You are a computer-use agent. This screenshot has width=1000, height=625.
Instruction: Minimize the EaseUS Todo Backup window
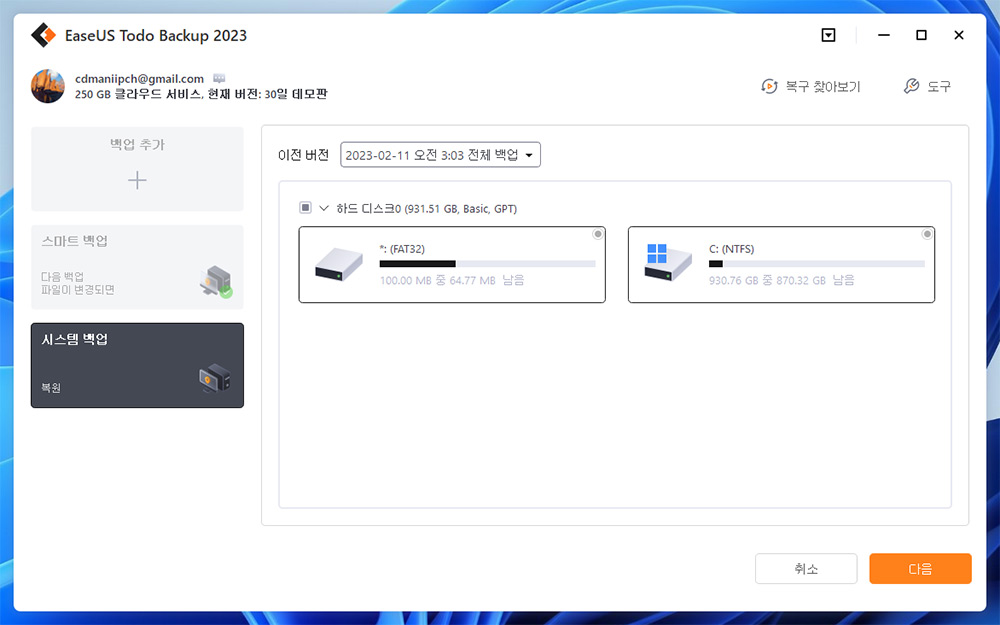883,35
